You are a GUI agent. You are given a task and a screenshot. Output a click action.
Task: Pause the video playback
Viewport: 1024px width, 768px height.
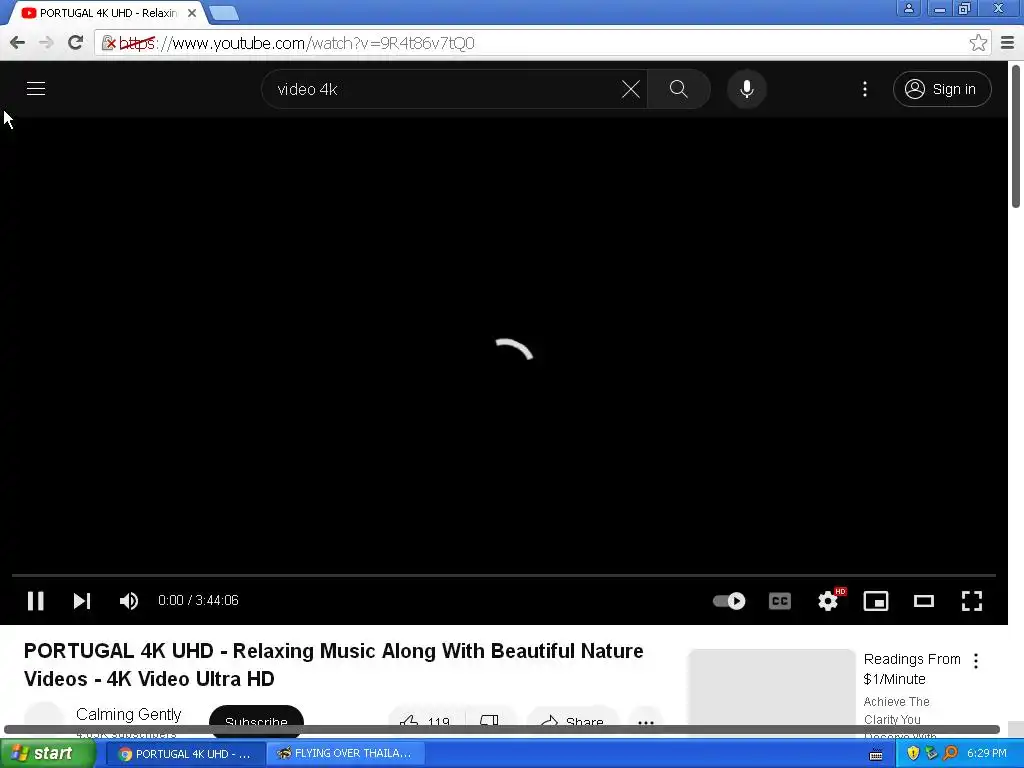pyautogui.click(x=35, y=601)
